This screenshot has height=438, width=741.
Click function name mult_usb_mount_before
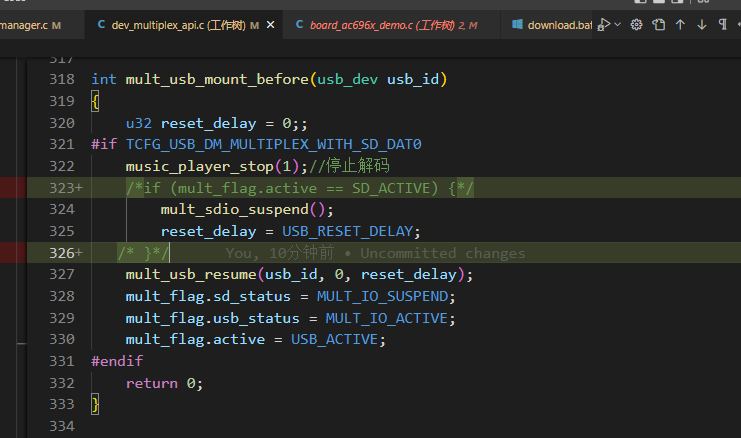point(217,79)
